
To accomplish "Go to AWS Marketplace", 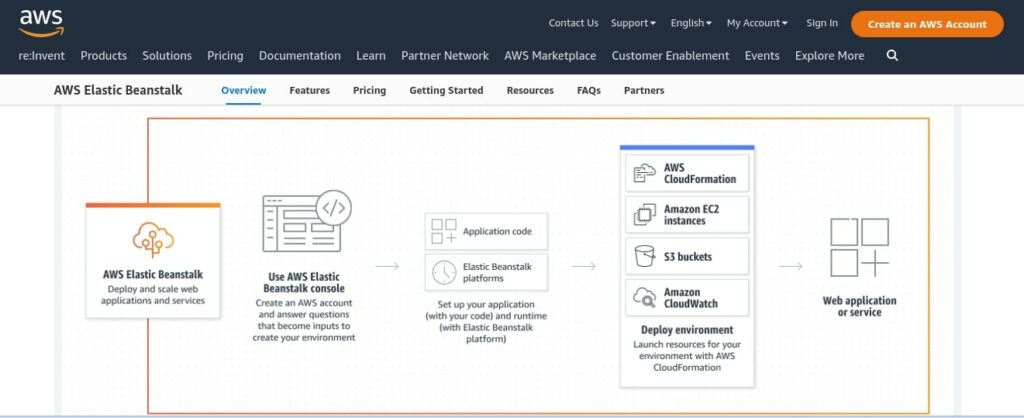I will 550,56.
